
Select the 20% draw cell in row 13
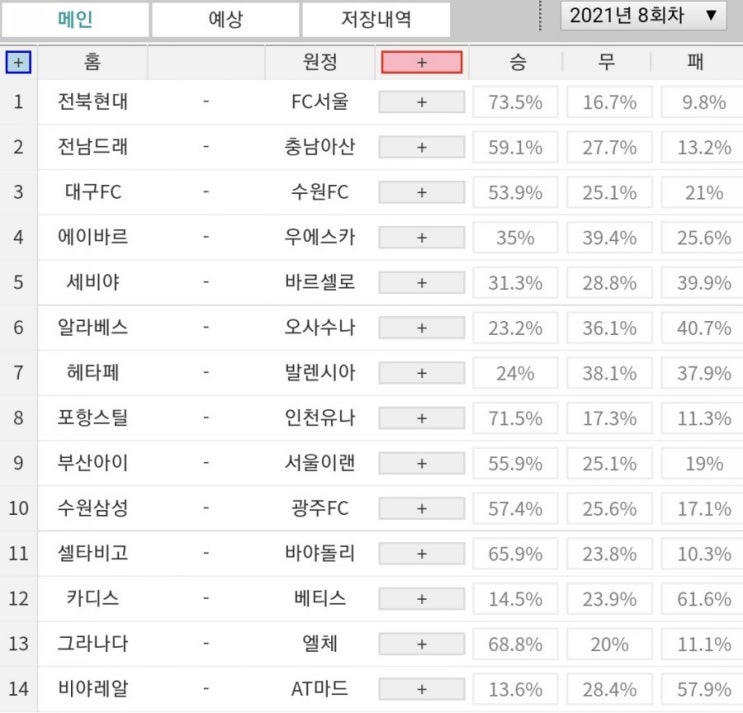coord(610,644)
